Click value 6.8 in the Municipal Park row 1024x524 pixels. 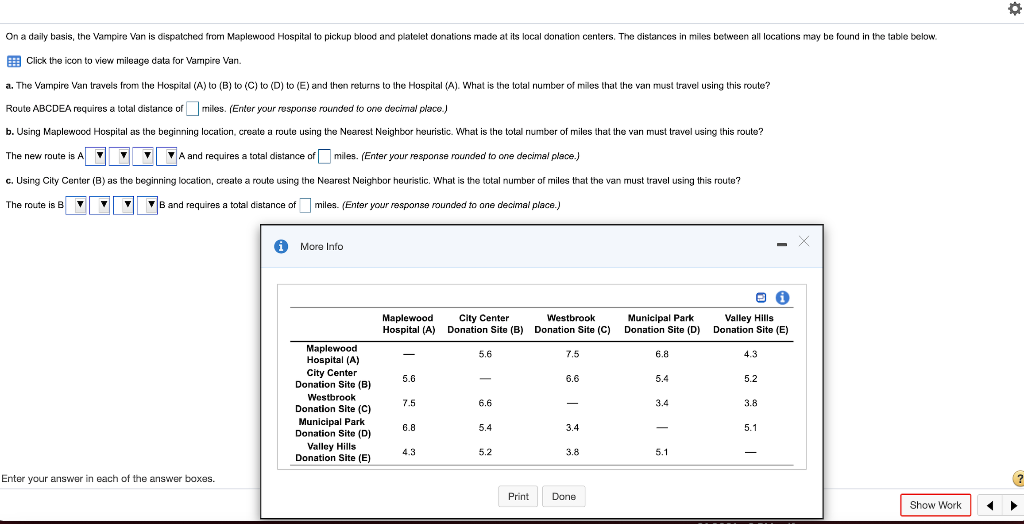click(x=409, y=428)
